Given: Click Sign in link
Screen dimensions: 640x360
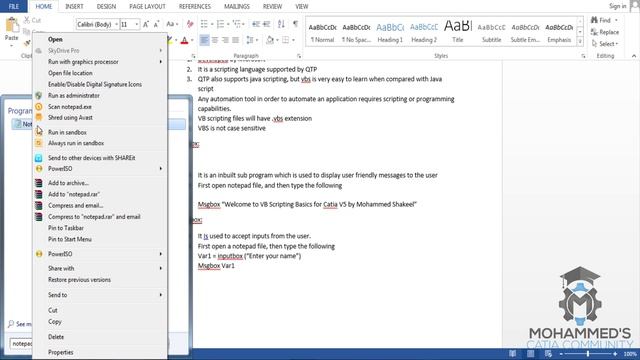Looking at the screenshot, I should point(618,6).
